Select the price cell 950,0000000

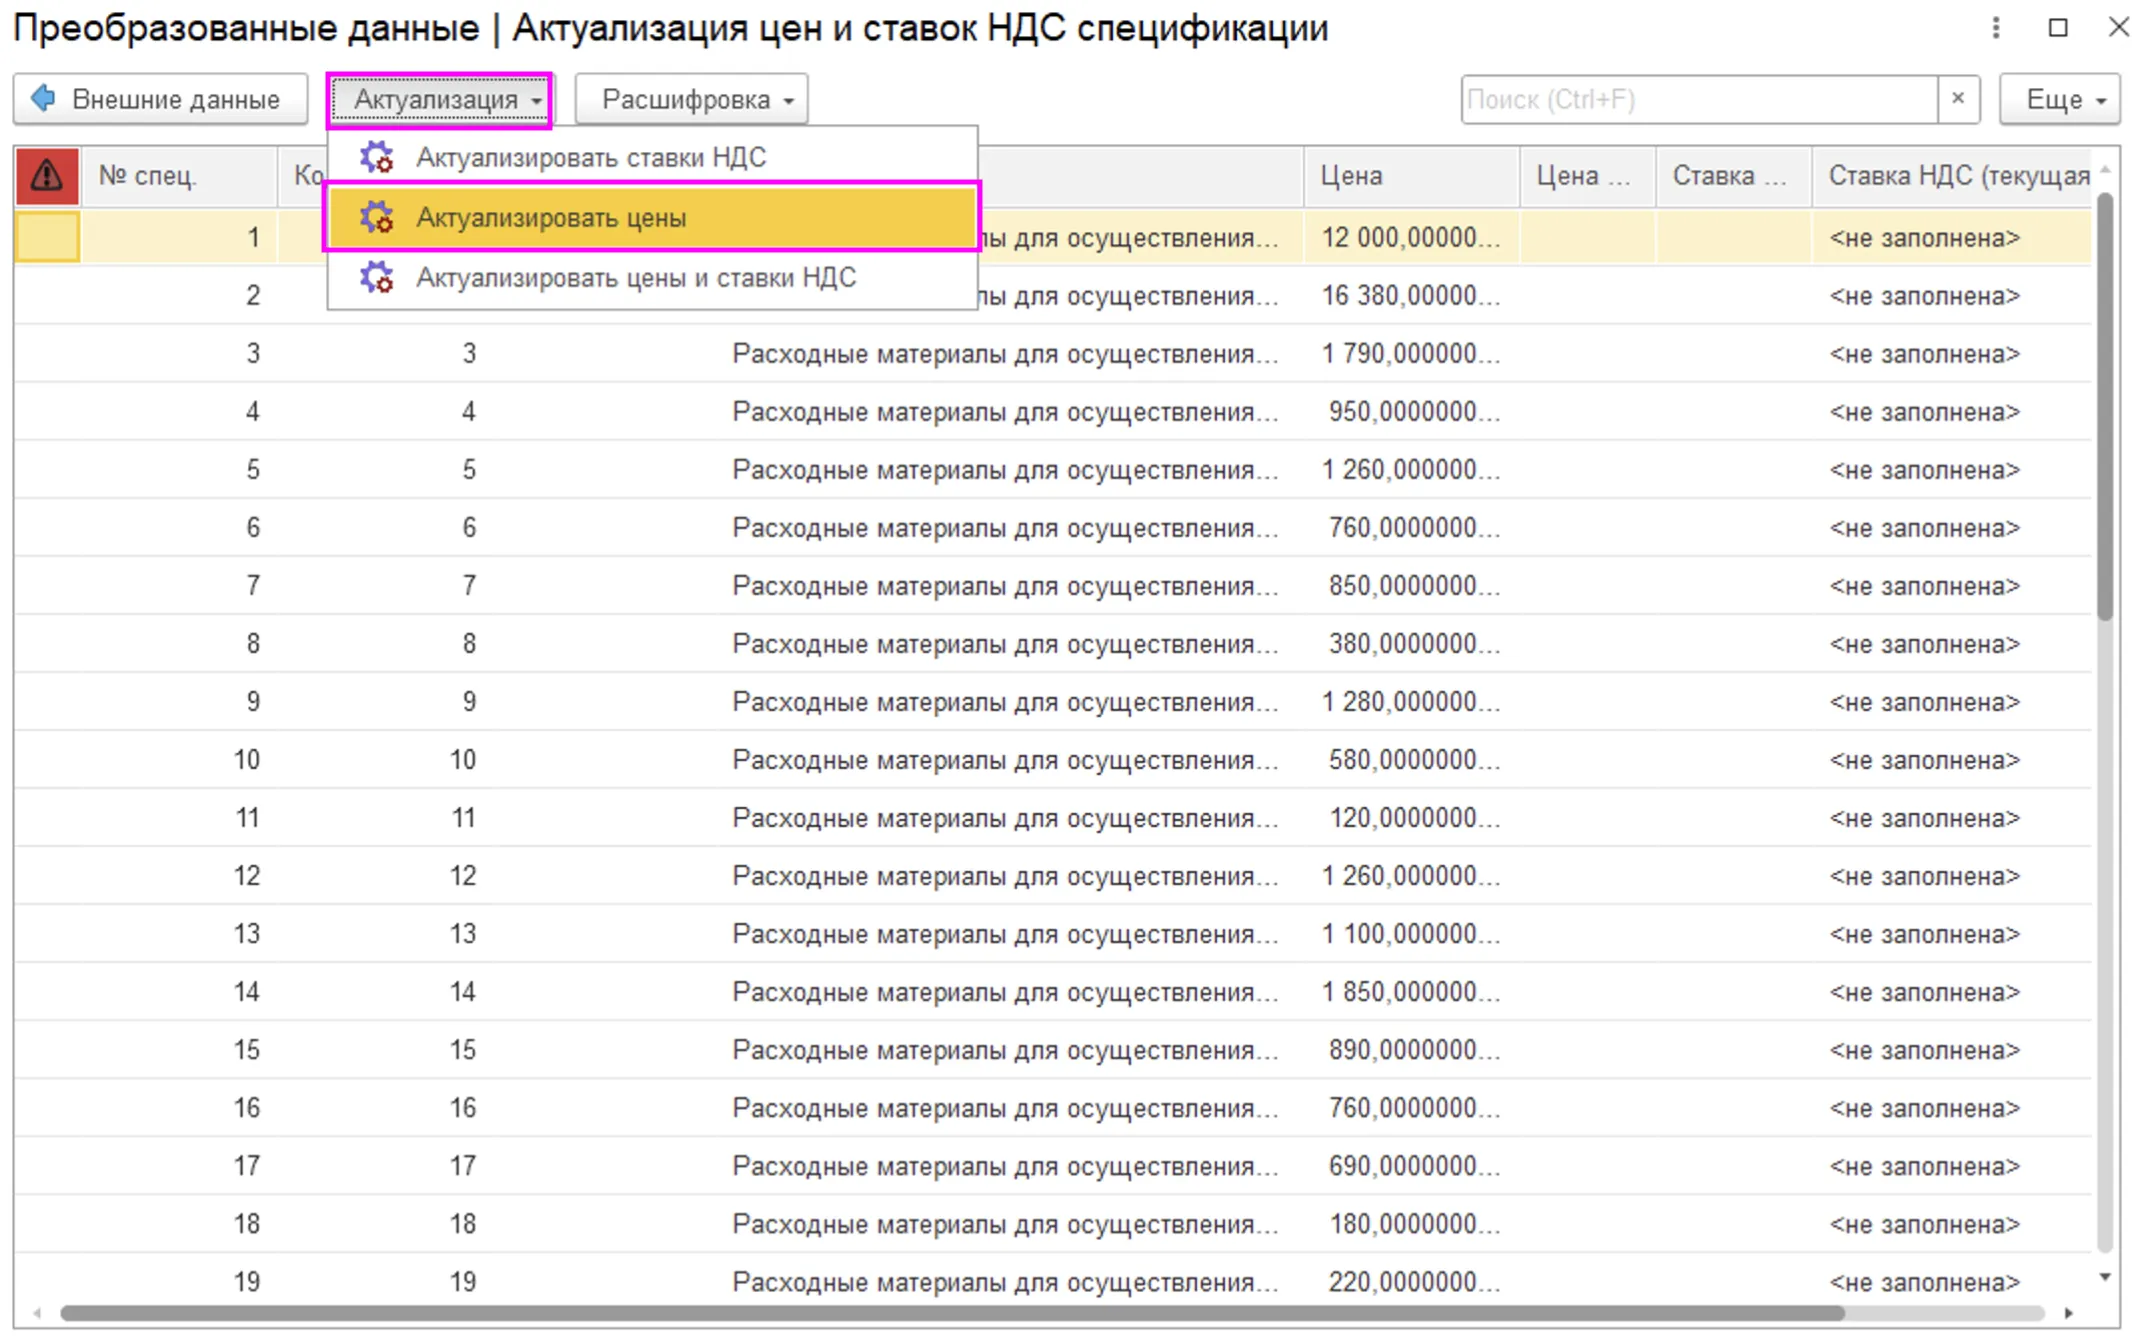coord(1411,412)
